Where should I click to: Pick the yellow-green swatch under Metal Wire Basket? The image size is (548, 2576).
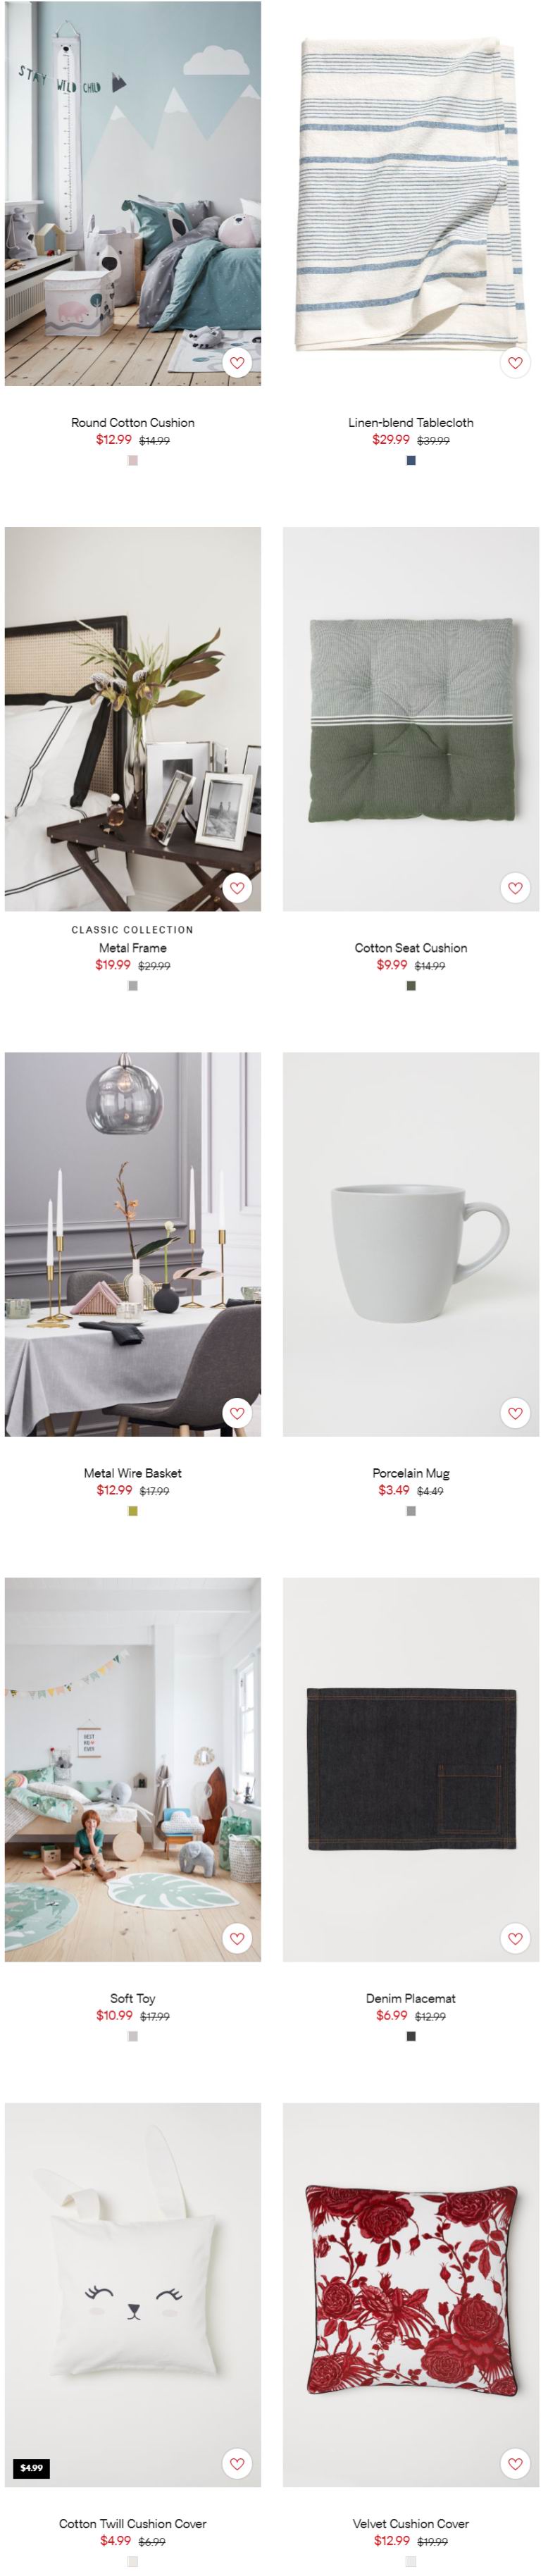[x=133, y=1511]
